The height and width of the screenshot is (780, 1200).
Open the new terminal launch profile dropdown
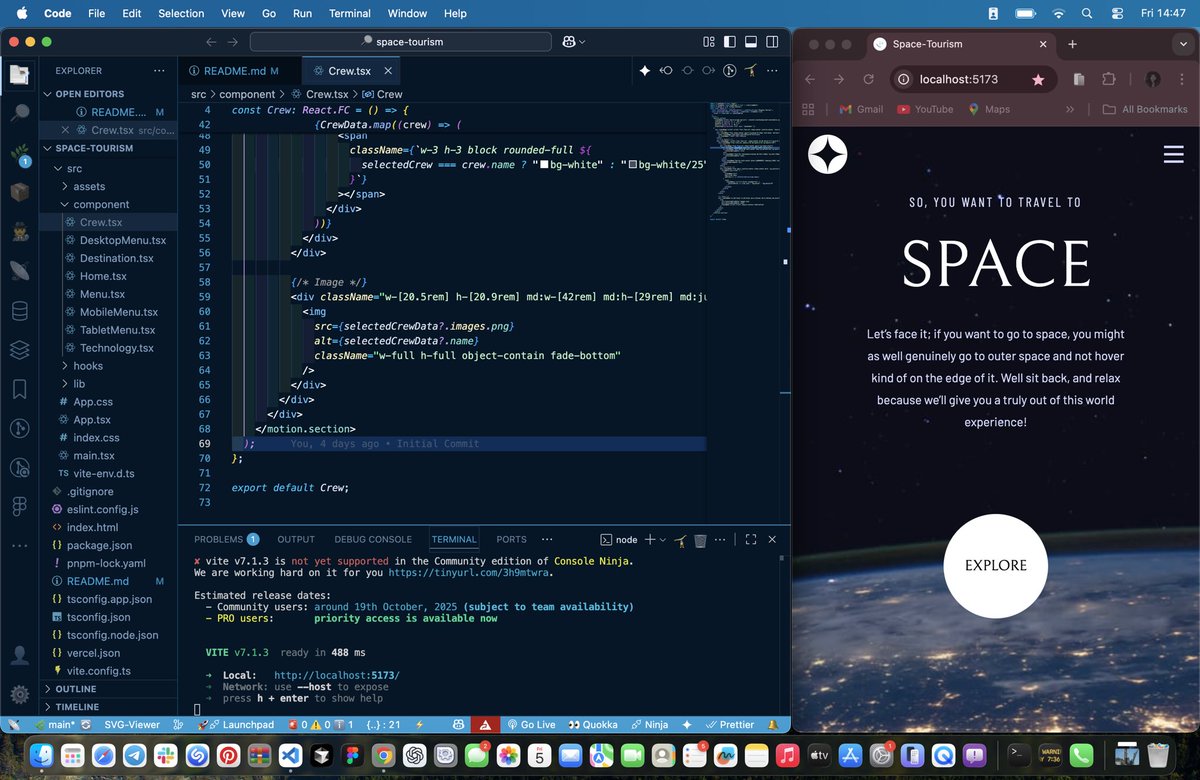pyautogui.click(x=663, y=539)
